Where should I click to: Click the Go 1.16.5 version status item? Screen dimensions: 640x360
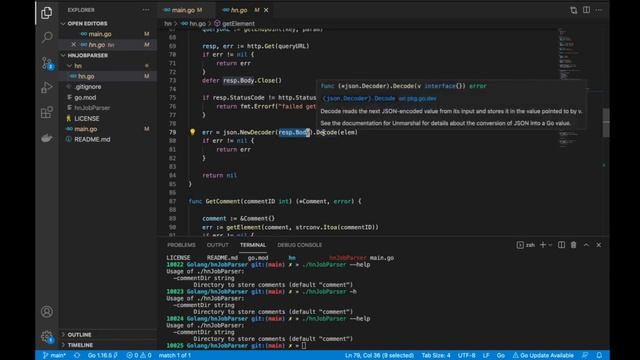point(102,355)
